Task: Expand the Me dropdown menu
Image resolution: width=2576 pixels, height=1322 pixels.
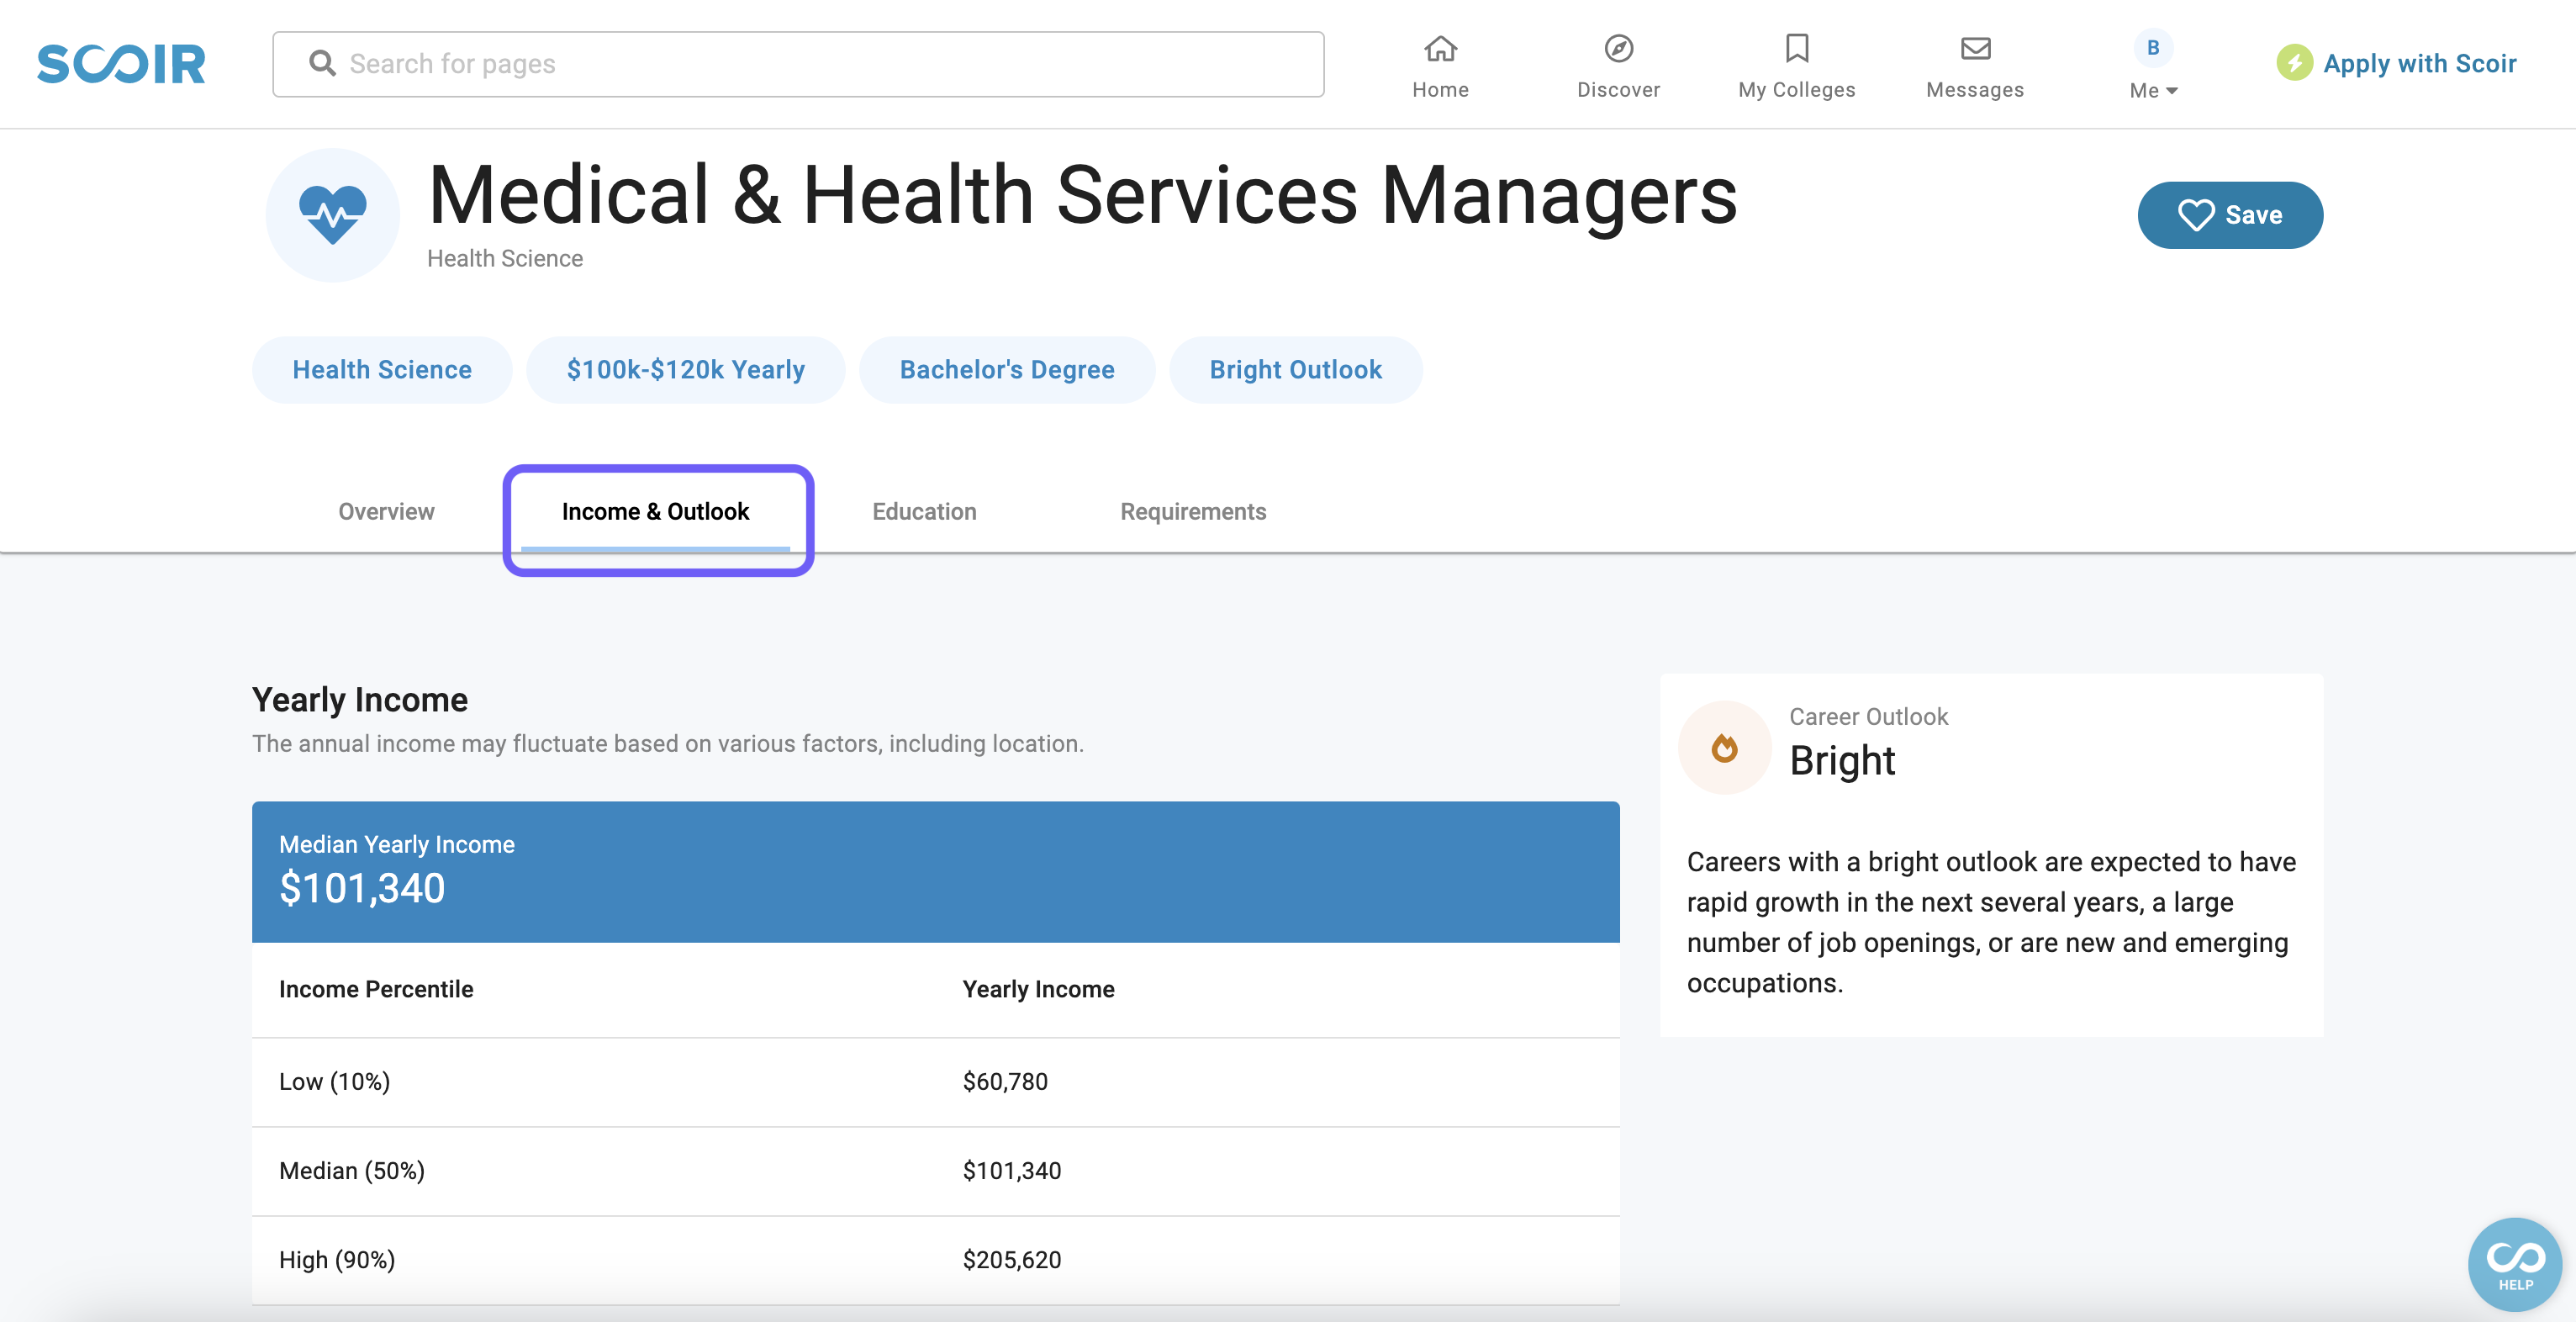Action: point(2153,90)
